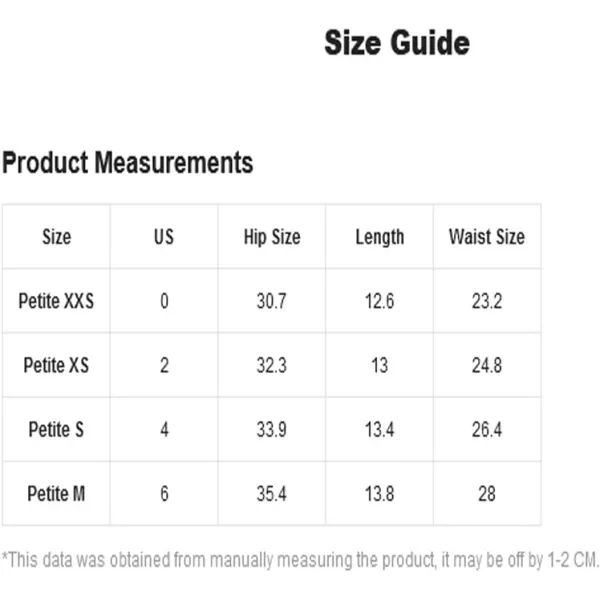Click the Petite M row label
This screenshot has height=600, width=600.
coord(56,494)
